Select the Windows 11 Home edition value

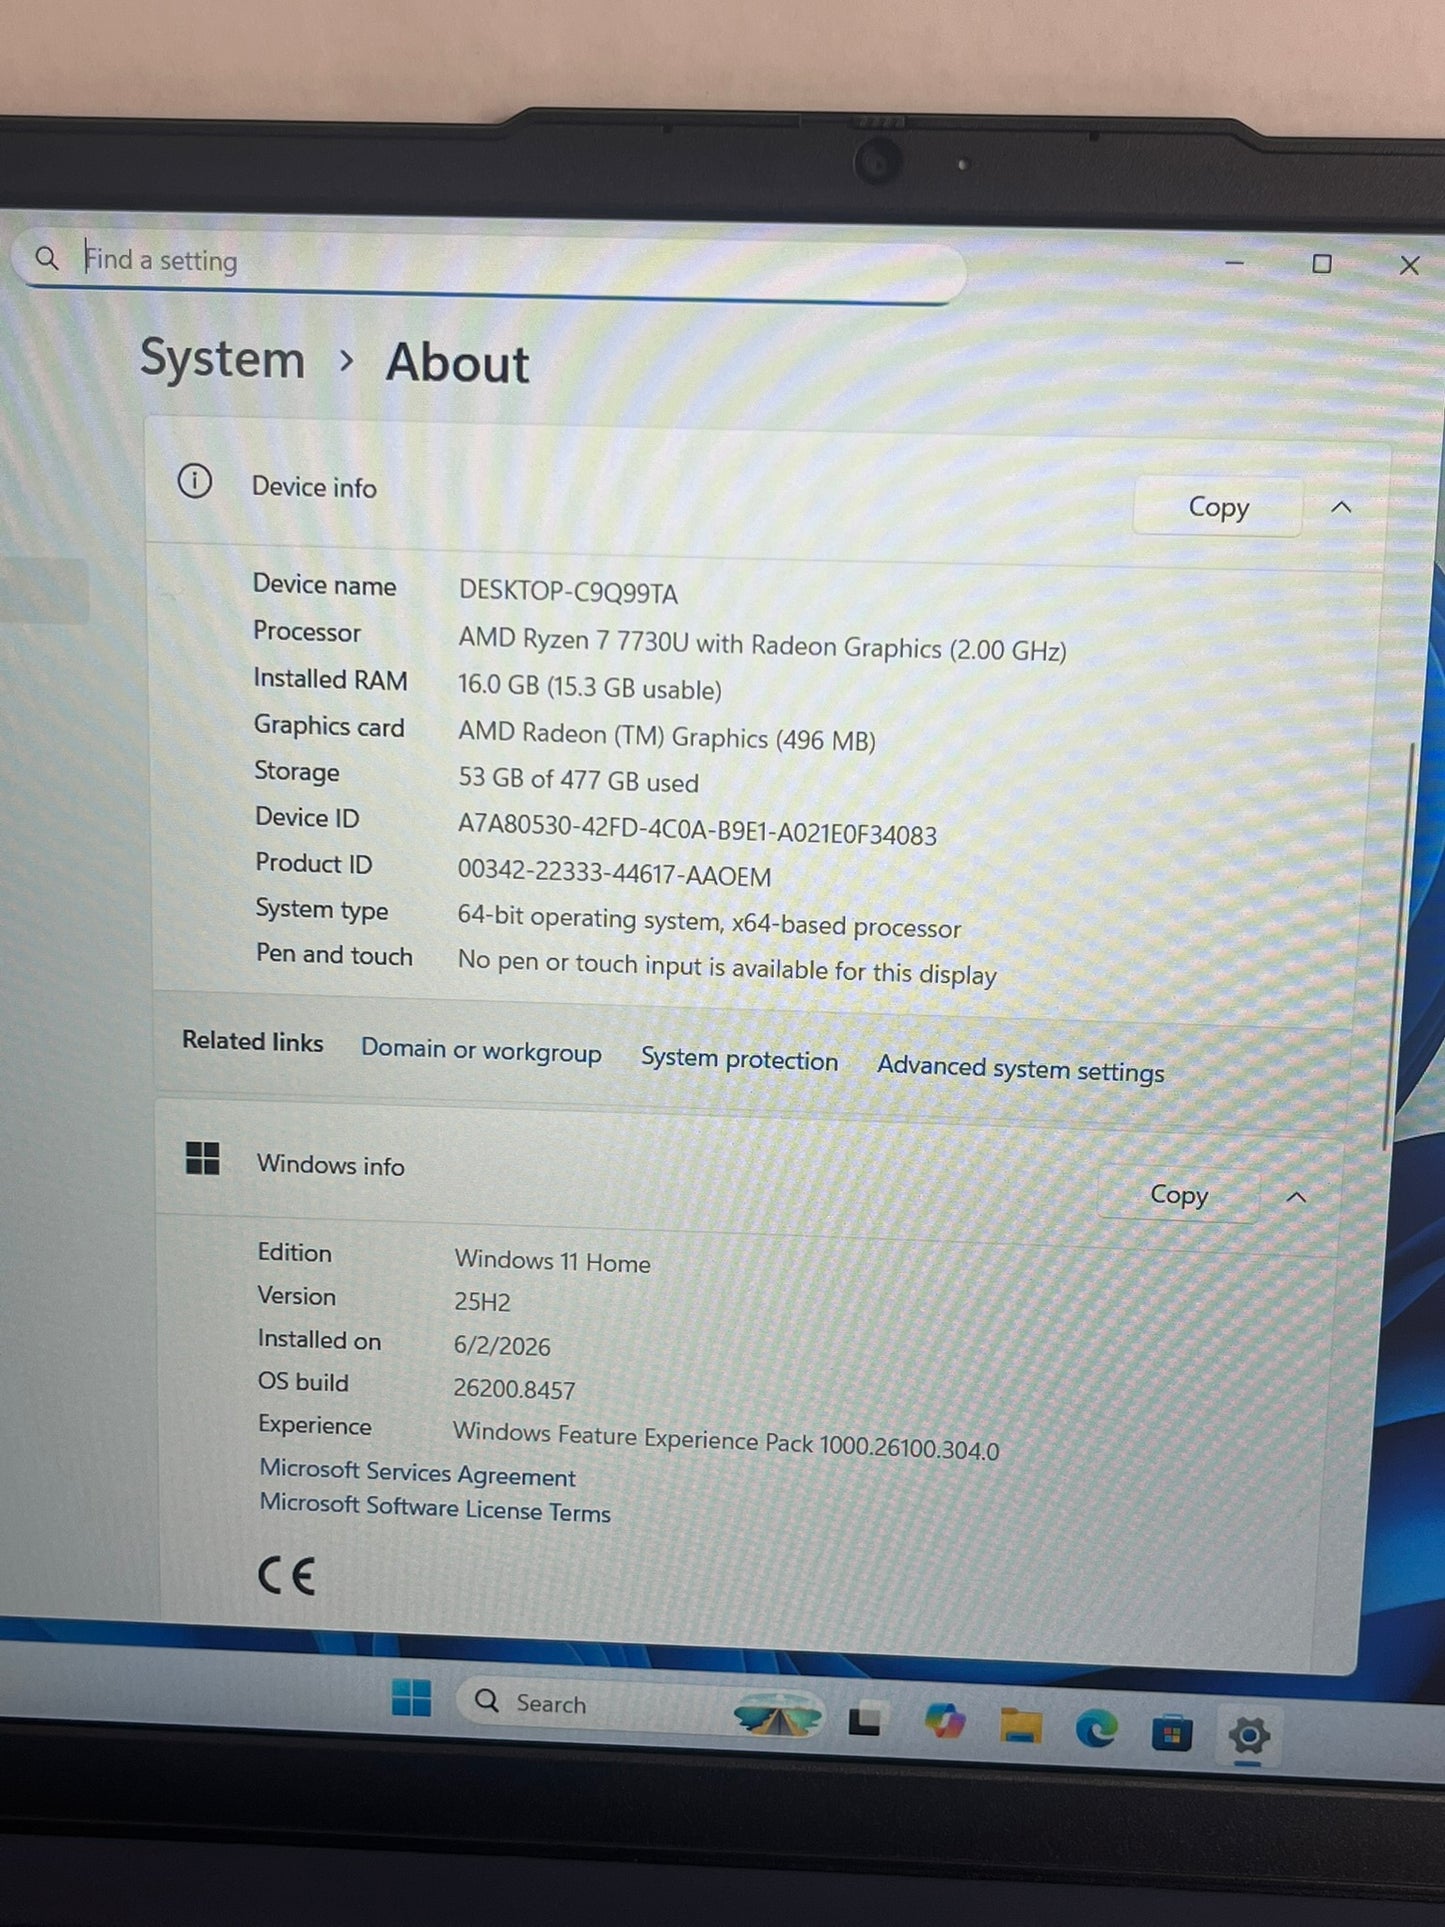pyautogui.click(x=552, y=1261)
